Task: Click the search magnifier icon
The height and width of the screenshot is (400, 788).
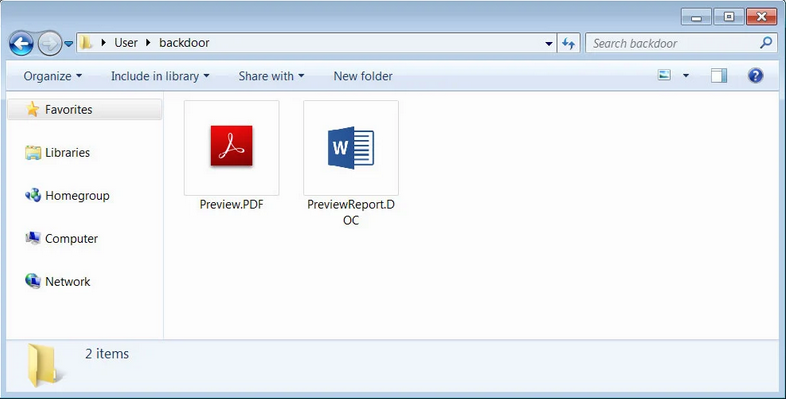Action: click(766, 44)
